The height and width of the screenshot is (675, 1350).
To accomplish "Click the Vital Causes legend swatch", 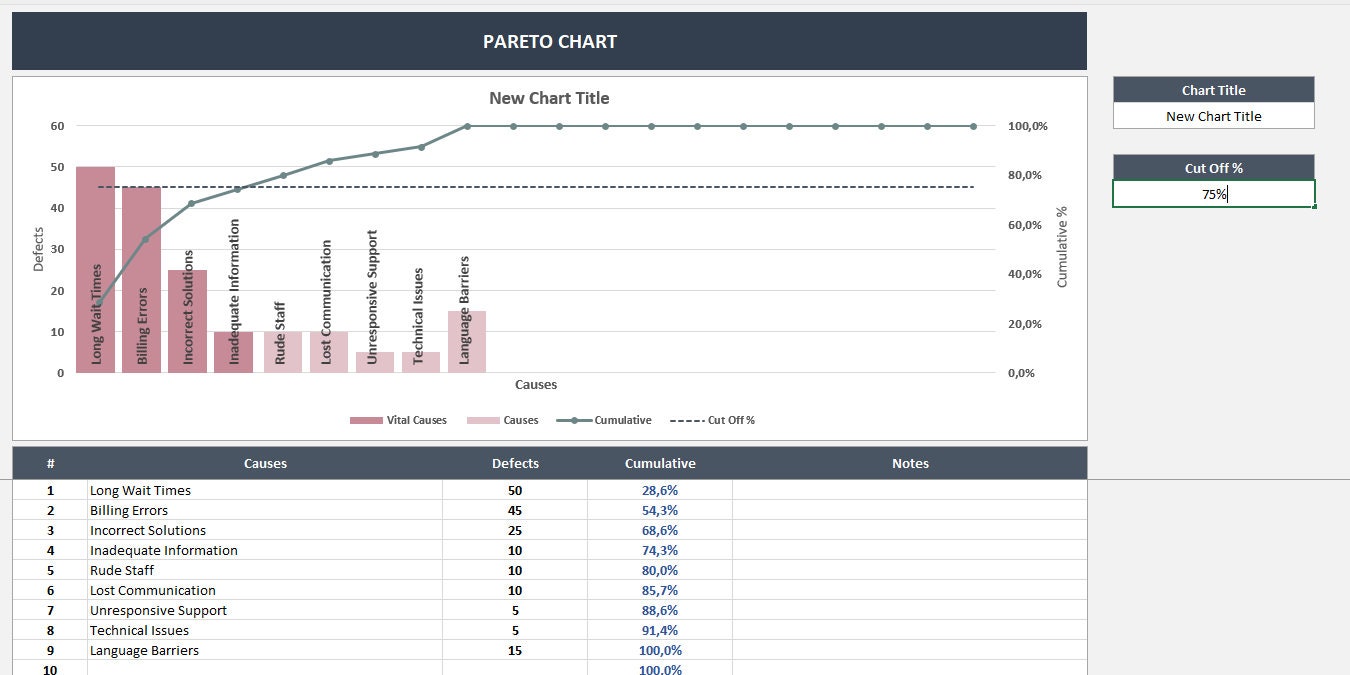I will point(366,421).
